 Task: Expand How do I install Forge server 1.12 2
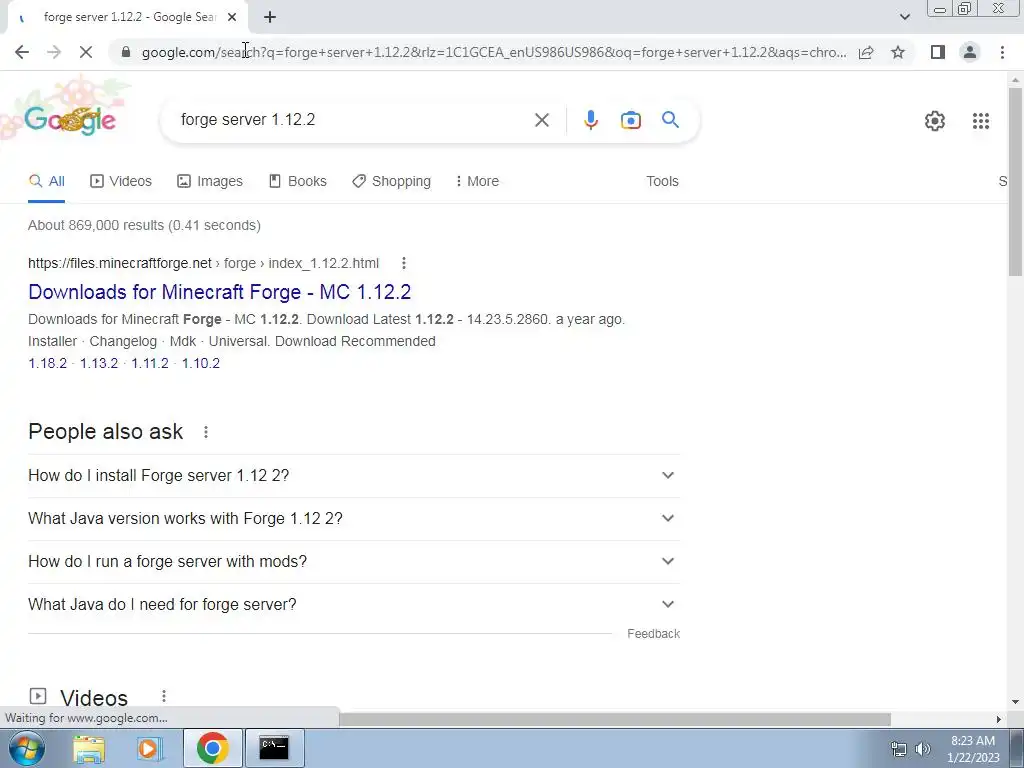(x=354, y=475)
